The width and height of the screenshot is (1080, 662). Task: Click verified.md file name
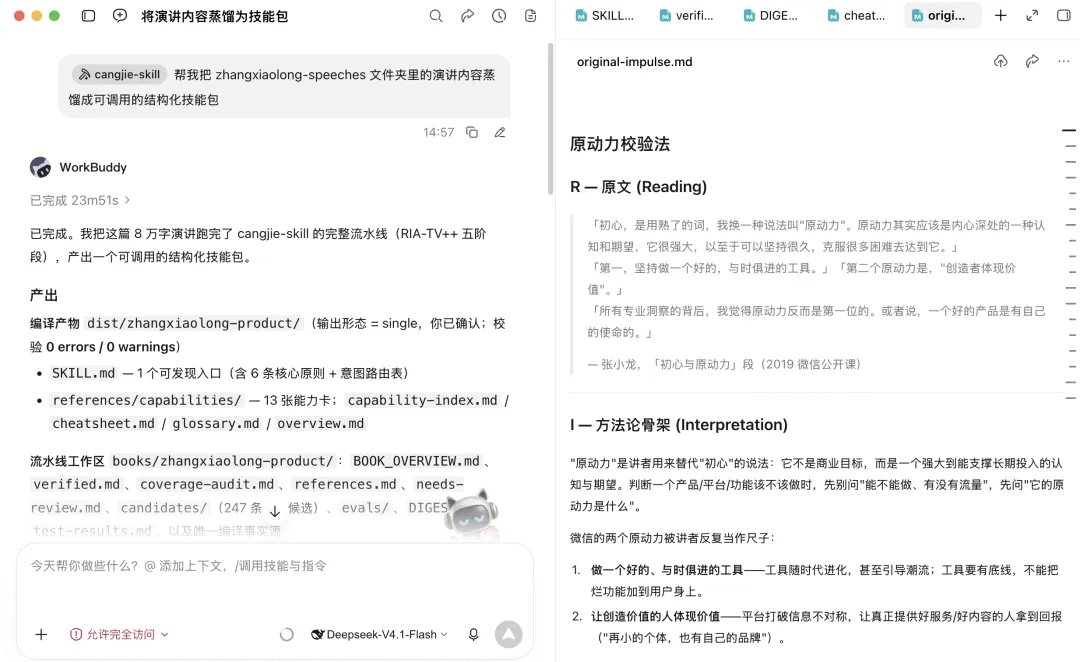point(76,484)
